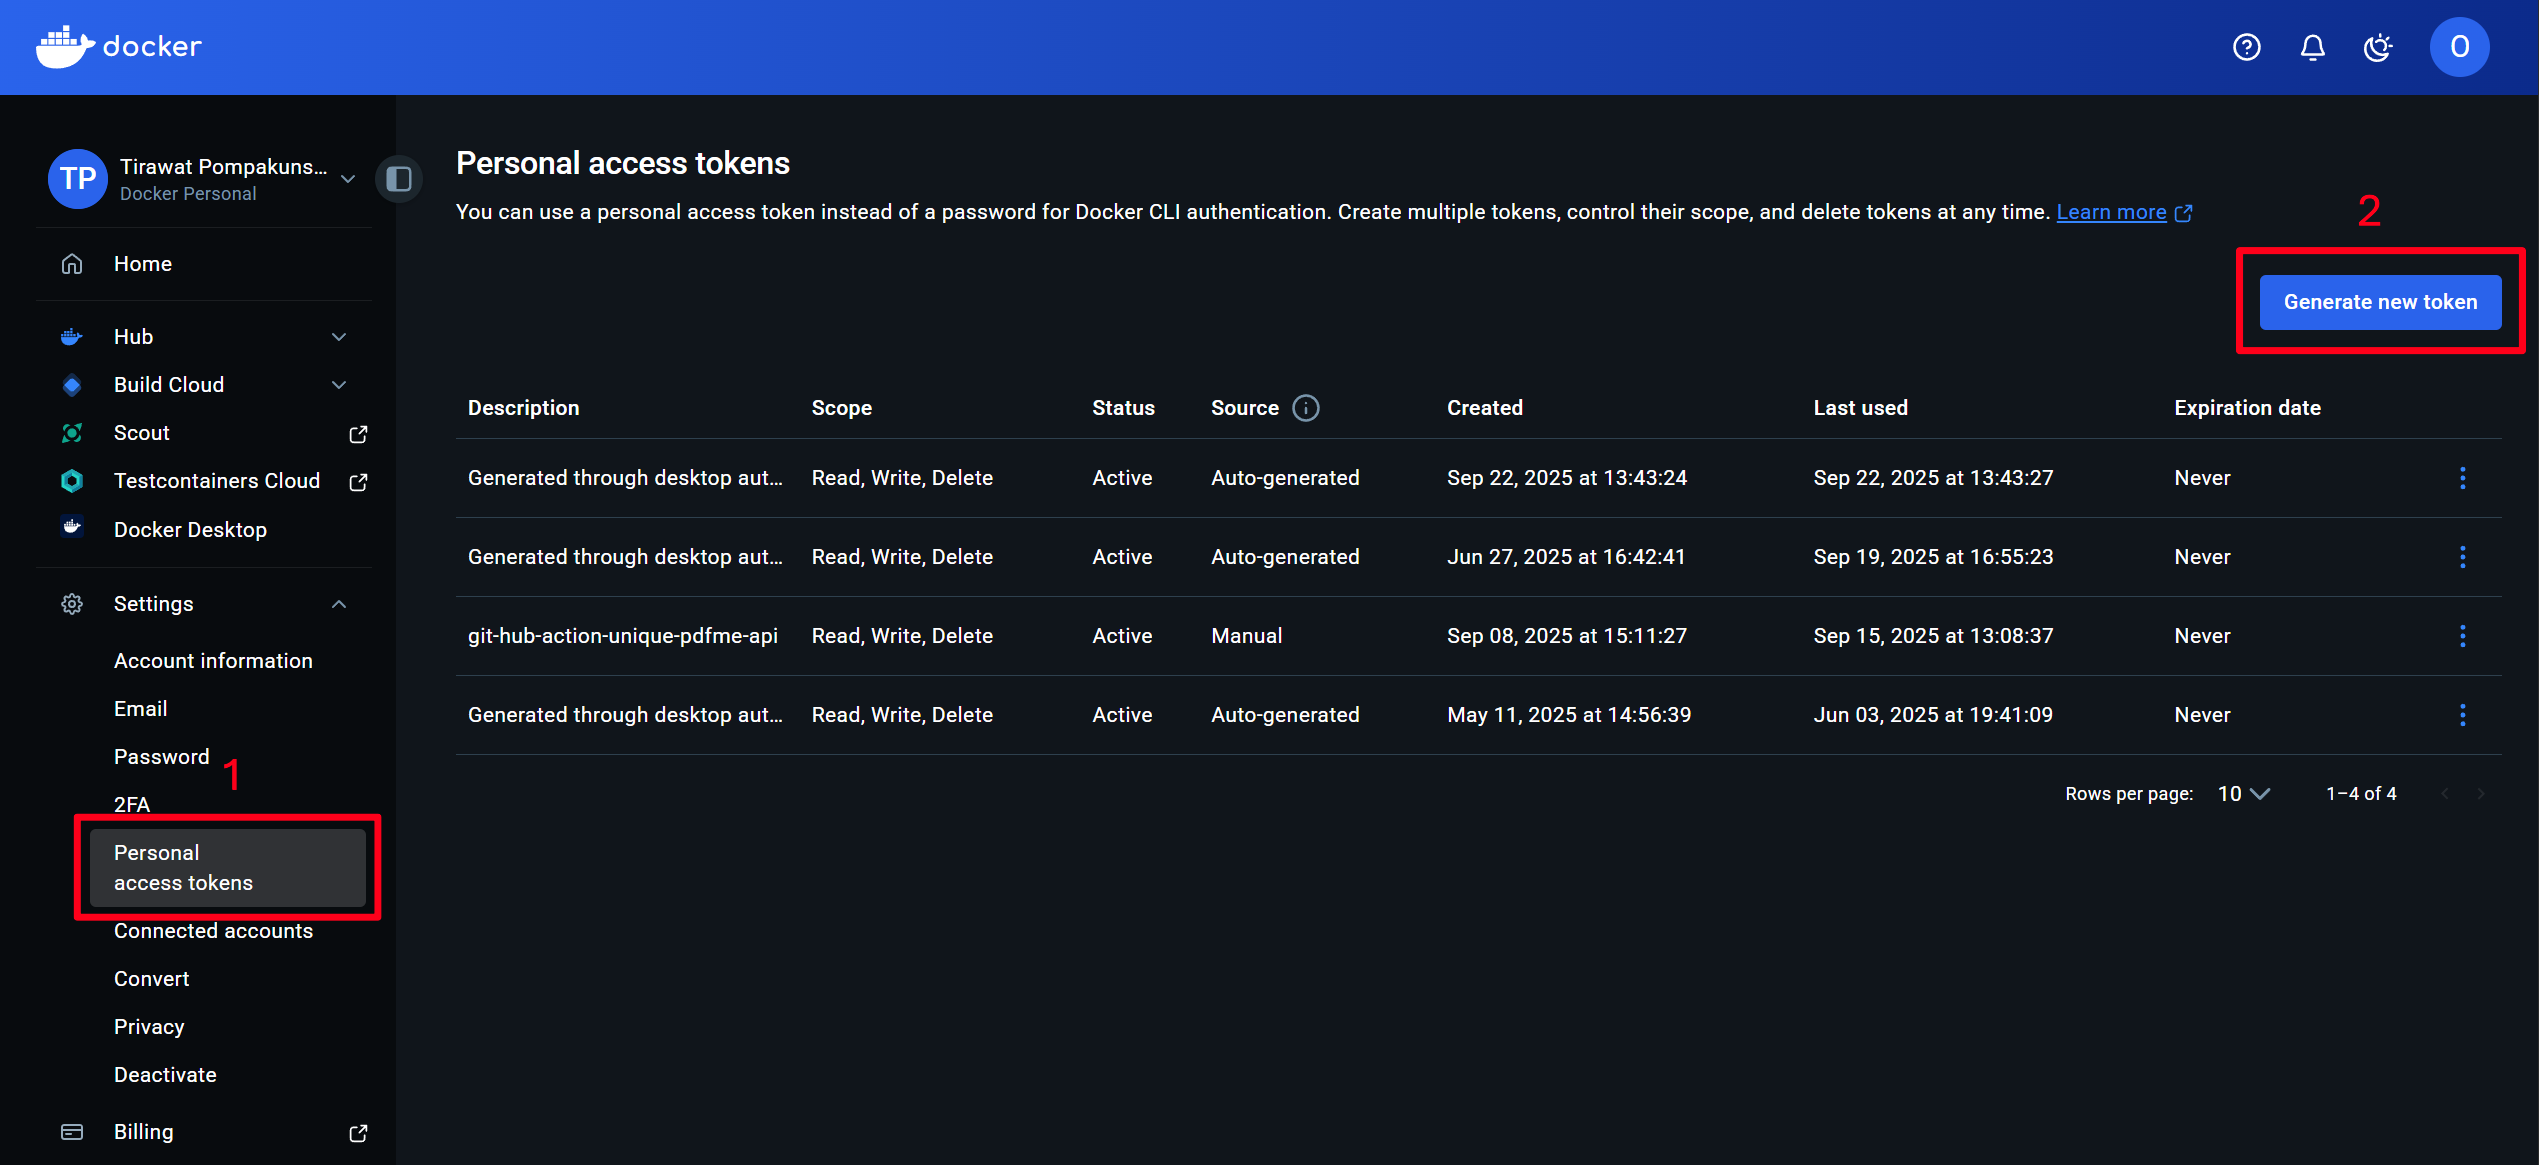Viewport: 2539px width, 1165px height.
Task: Toggle the dark/light theme icon
Action: (x=2378, y=47)
